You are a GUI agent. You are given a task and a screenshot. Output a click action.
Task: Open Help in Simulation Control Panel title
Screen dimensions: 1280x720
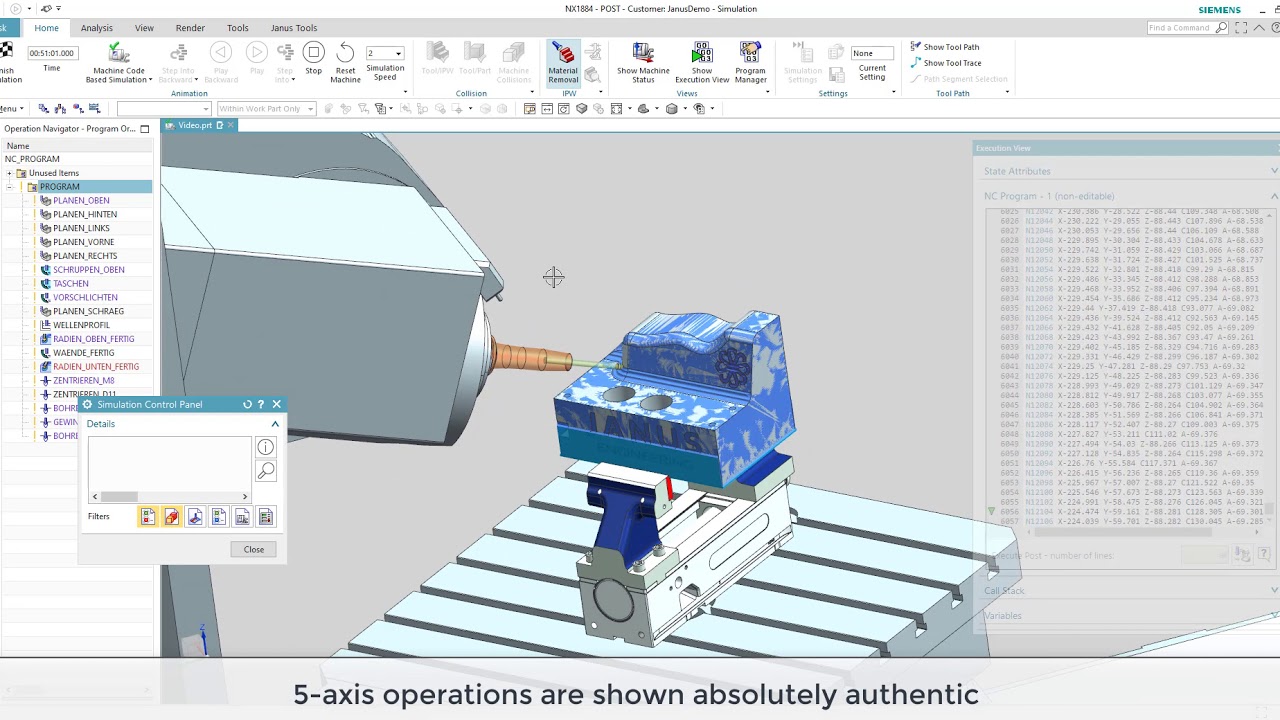261,405
